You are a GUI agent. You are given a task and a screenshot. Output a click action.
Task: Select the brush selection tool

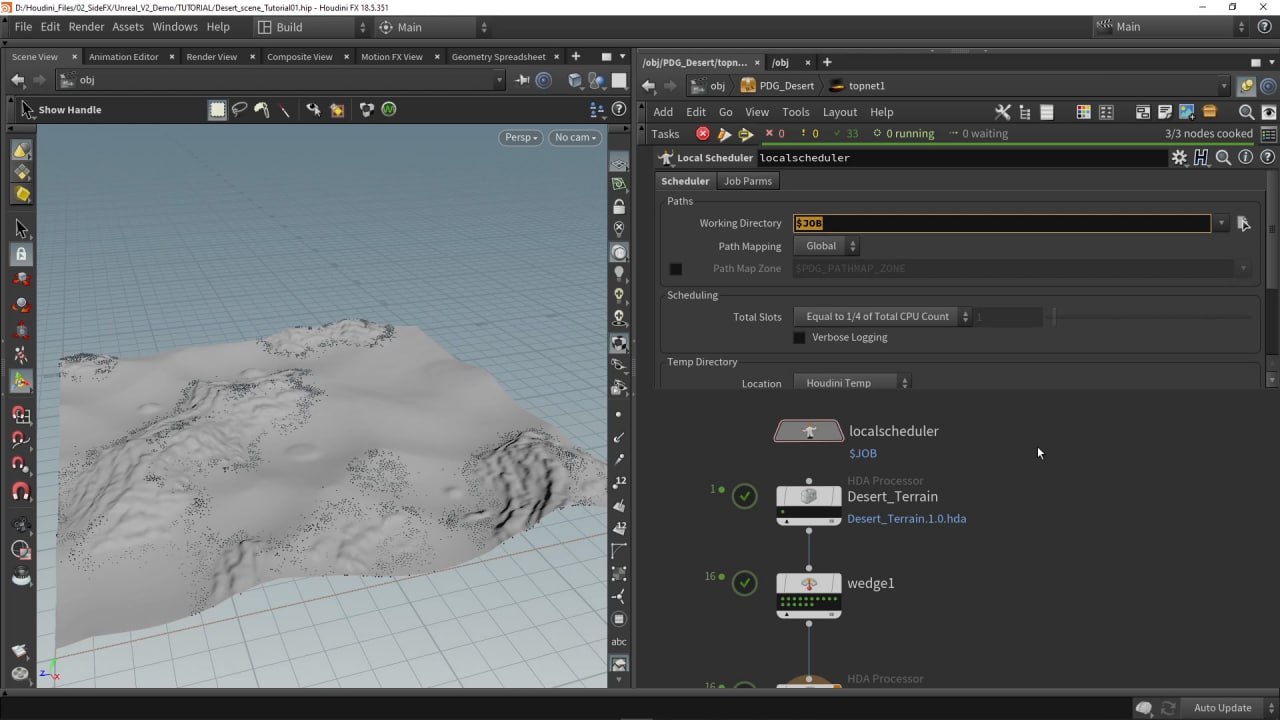pyautogui.click(x=262, y=110)
